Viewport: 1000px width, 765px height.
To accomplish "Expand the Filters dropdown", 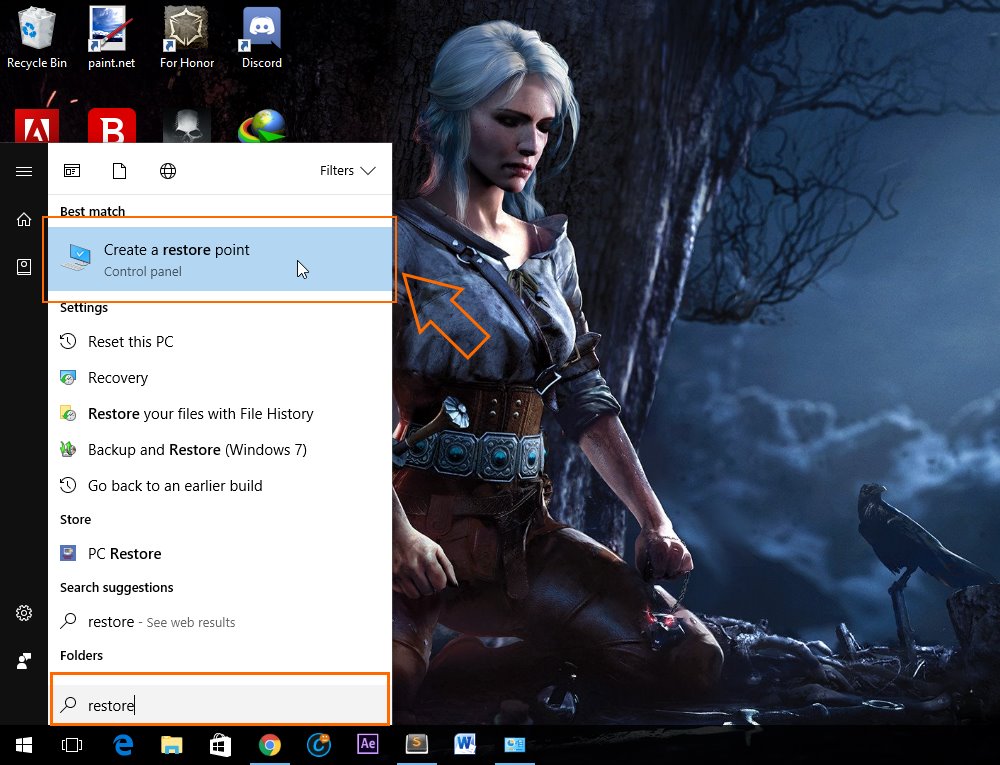I will 348,171.
